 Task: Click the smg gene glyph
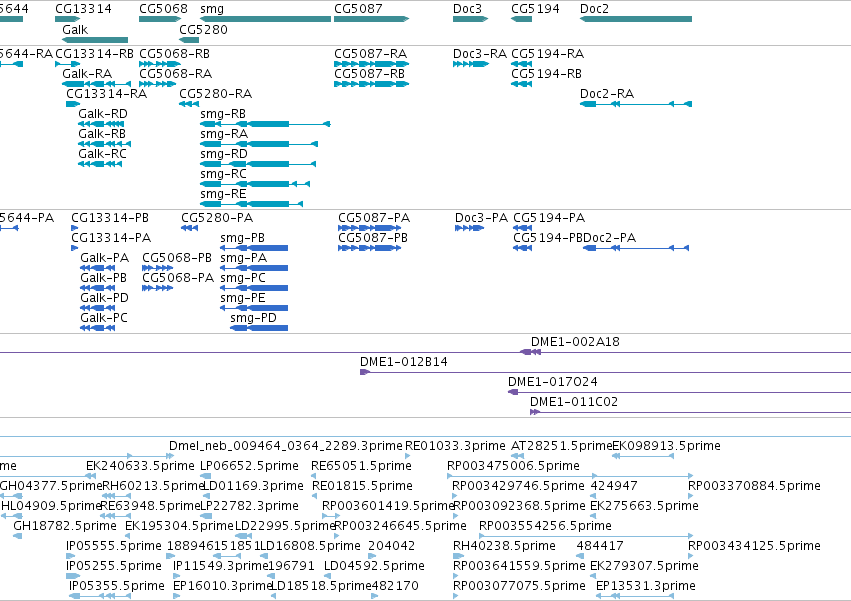265,19
